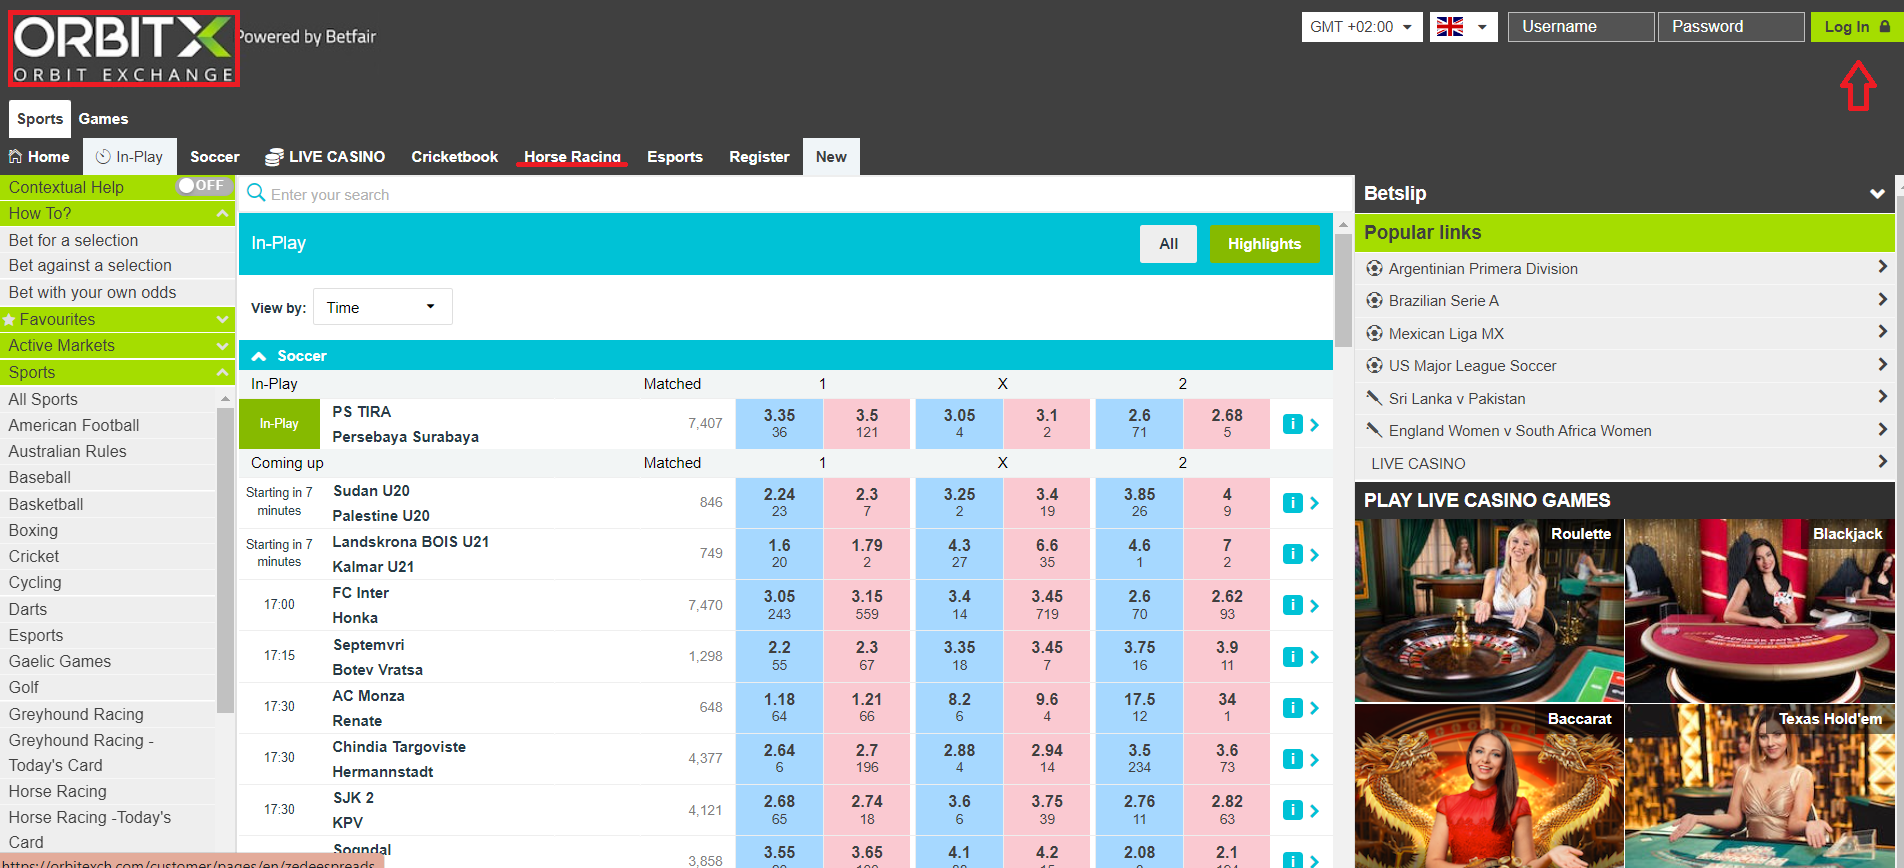Open the Blackjack live casino thumbnail
The height and width of the screenshot is (868, 1904).
tap(1760, 610)
